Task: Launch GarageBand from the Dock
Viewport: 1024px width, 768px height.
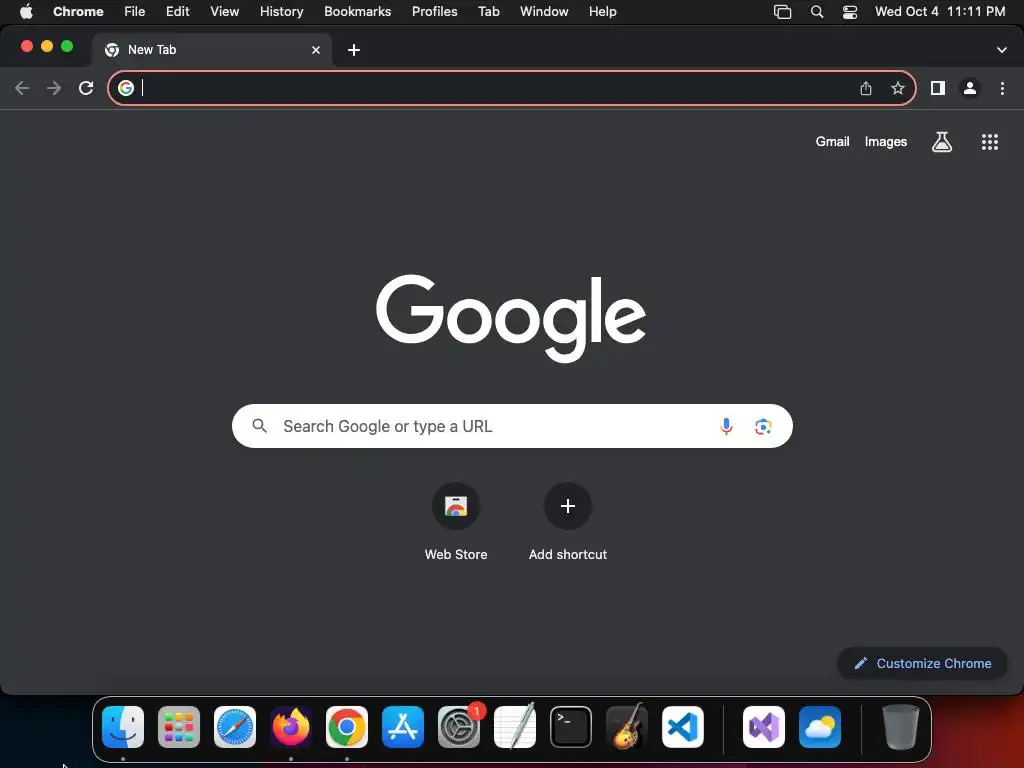Action: pos(627,727)
